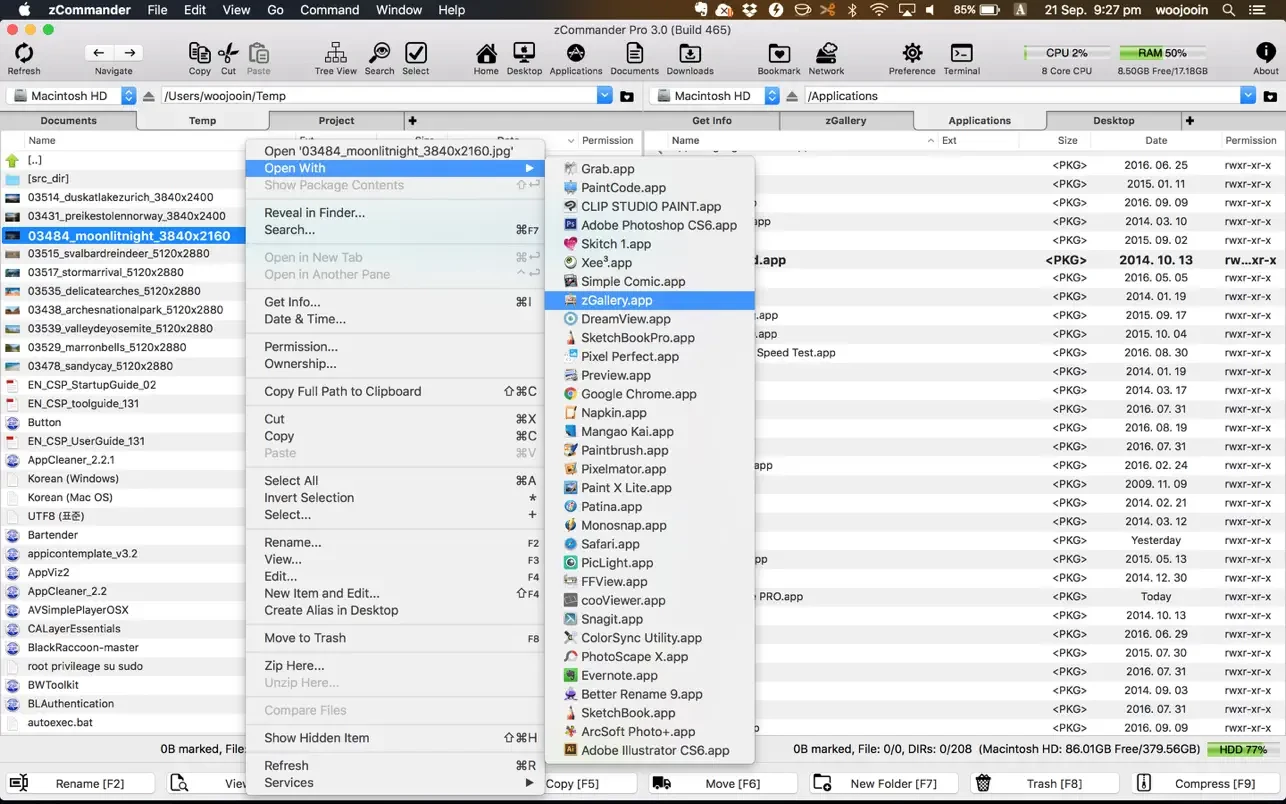Click the HDD 77% usage bar

coord(1242,749)
